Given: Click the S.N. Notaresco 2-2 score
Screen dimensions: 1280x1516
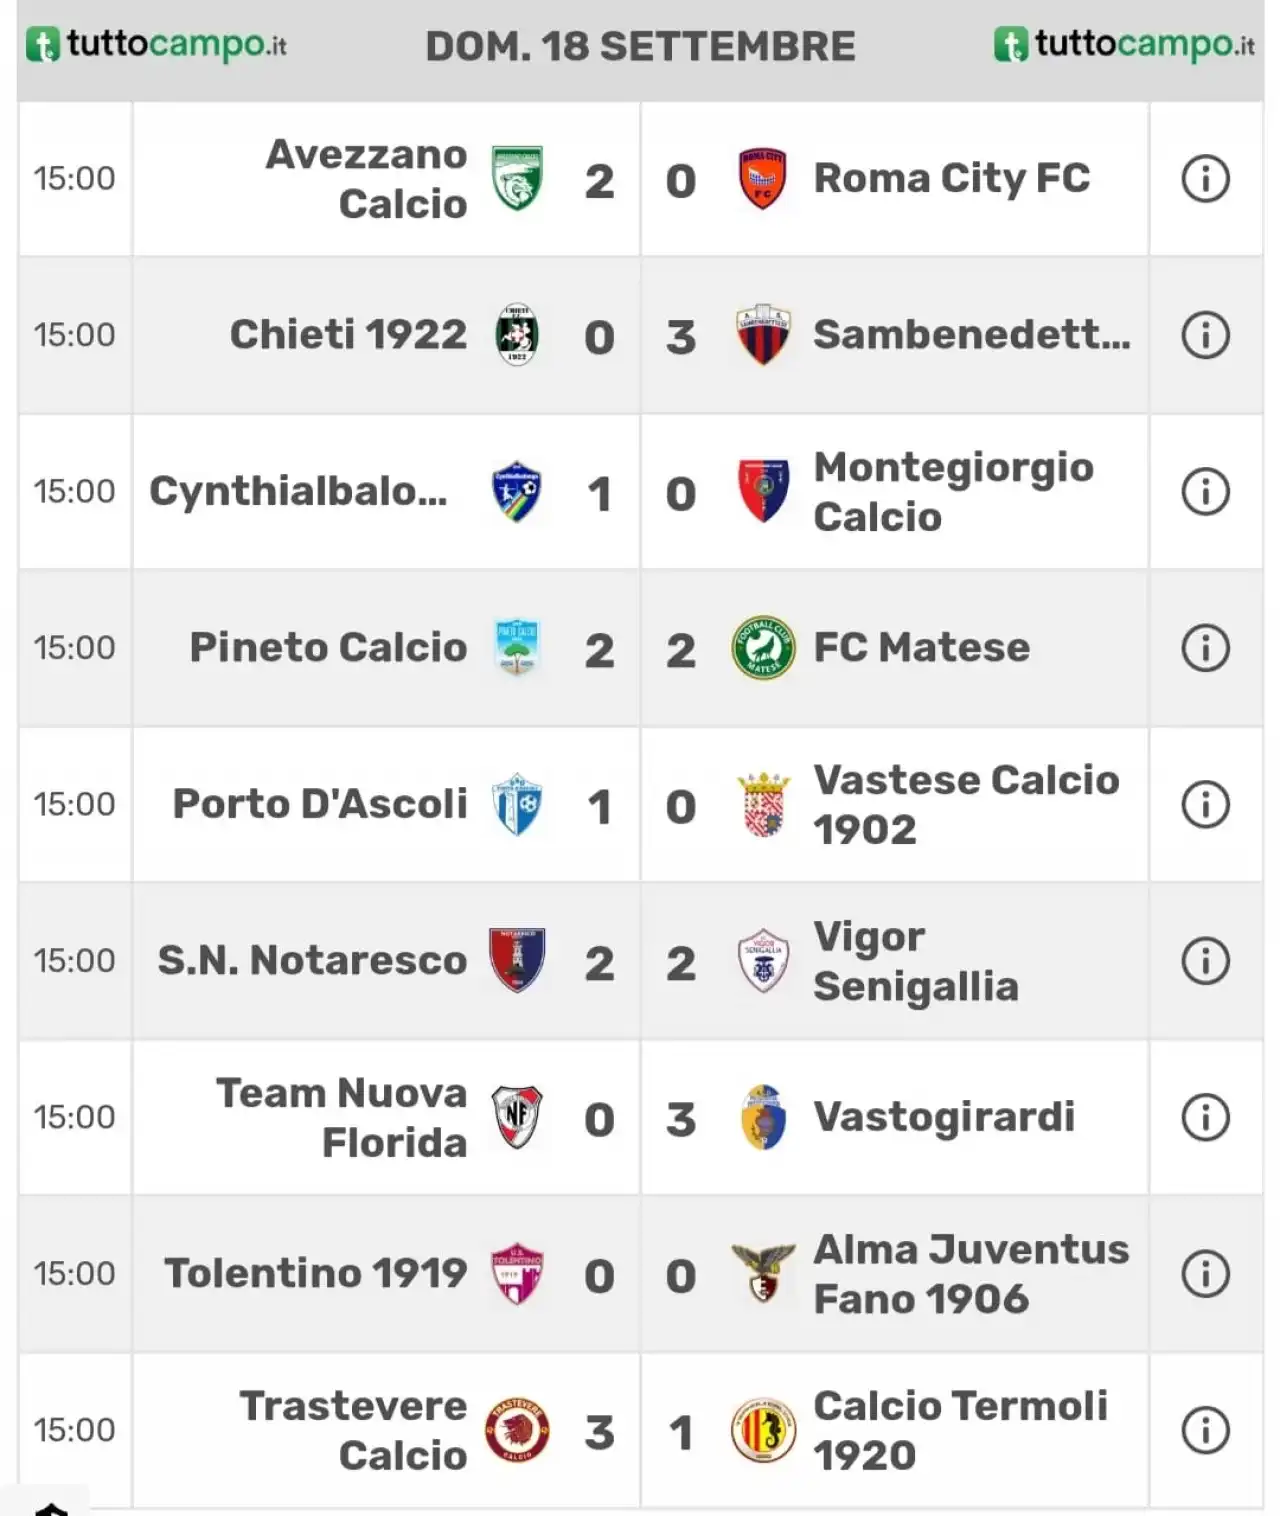Looking at the screenshot, I should [x=640, y=963].
